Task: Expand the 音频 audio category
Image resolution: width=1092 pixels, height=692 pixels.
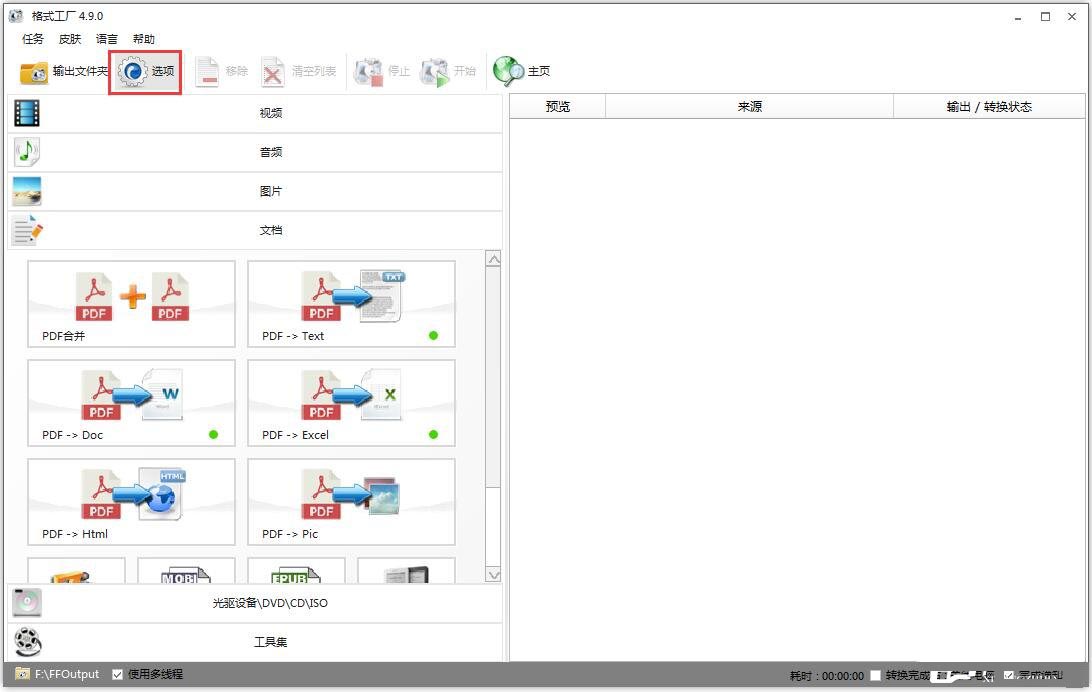Action: (255, 152)
